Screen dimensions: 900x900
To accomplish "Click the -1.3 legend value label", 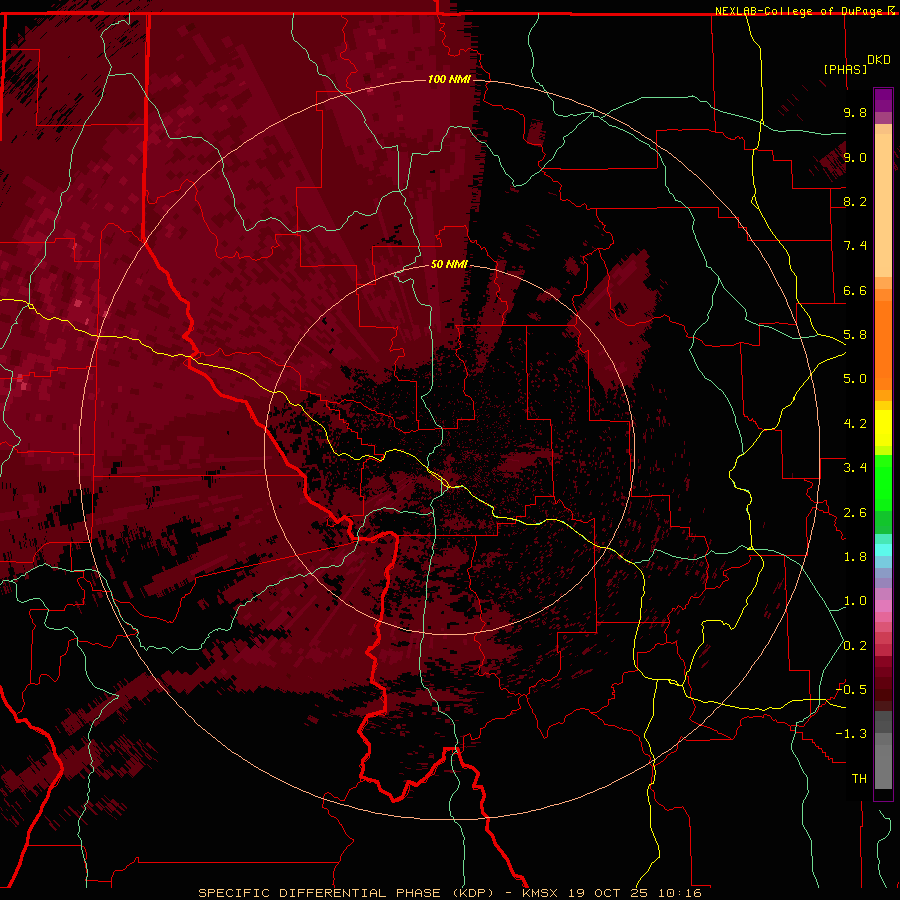I will [x=851, y=734].
